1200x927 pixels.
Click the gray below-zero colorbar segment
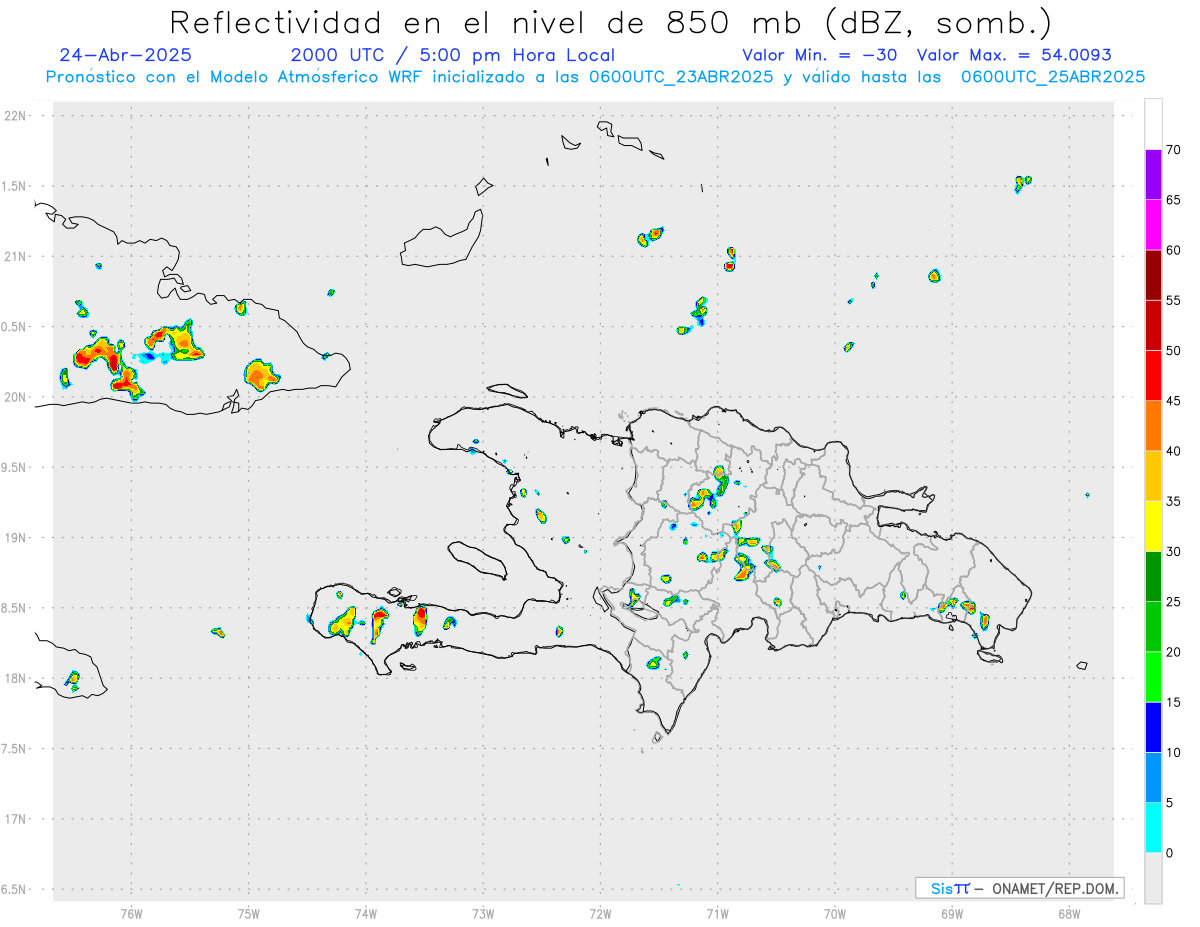coord(1153,878)
